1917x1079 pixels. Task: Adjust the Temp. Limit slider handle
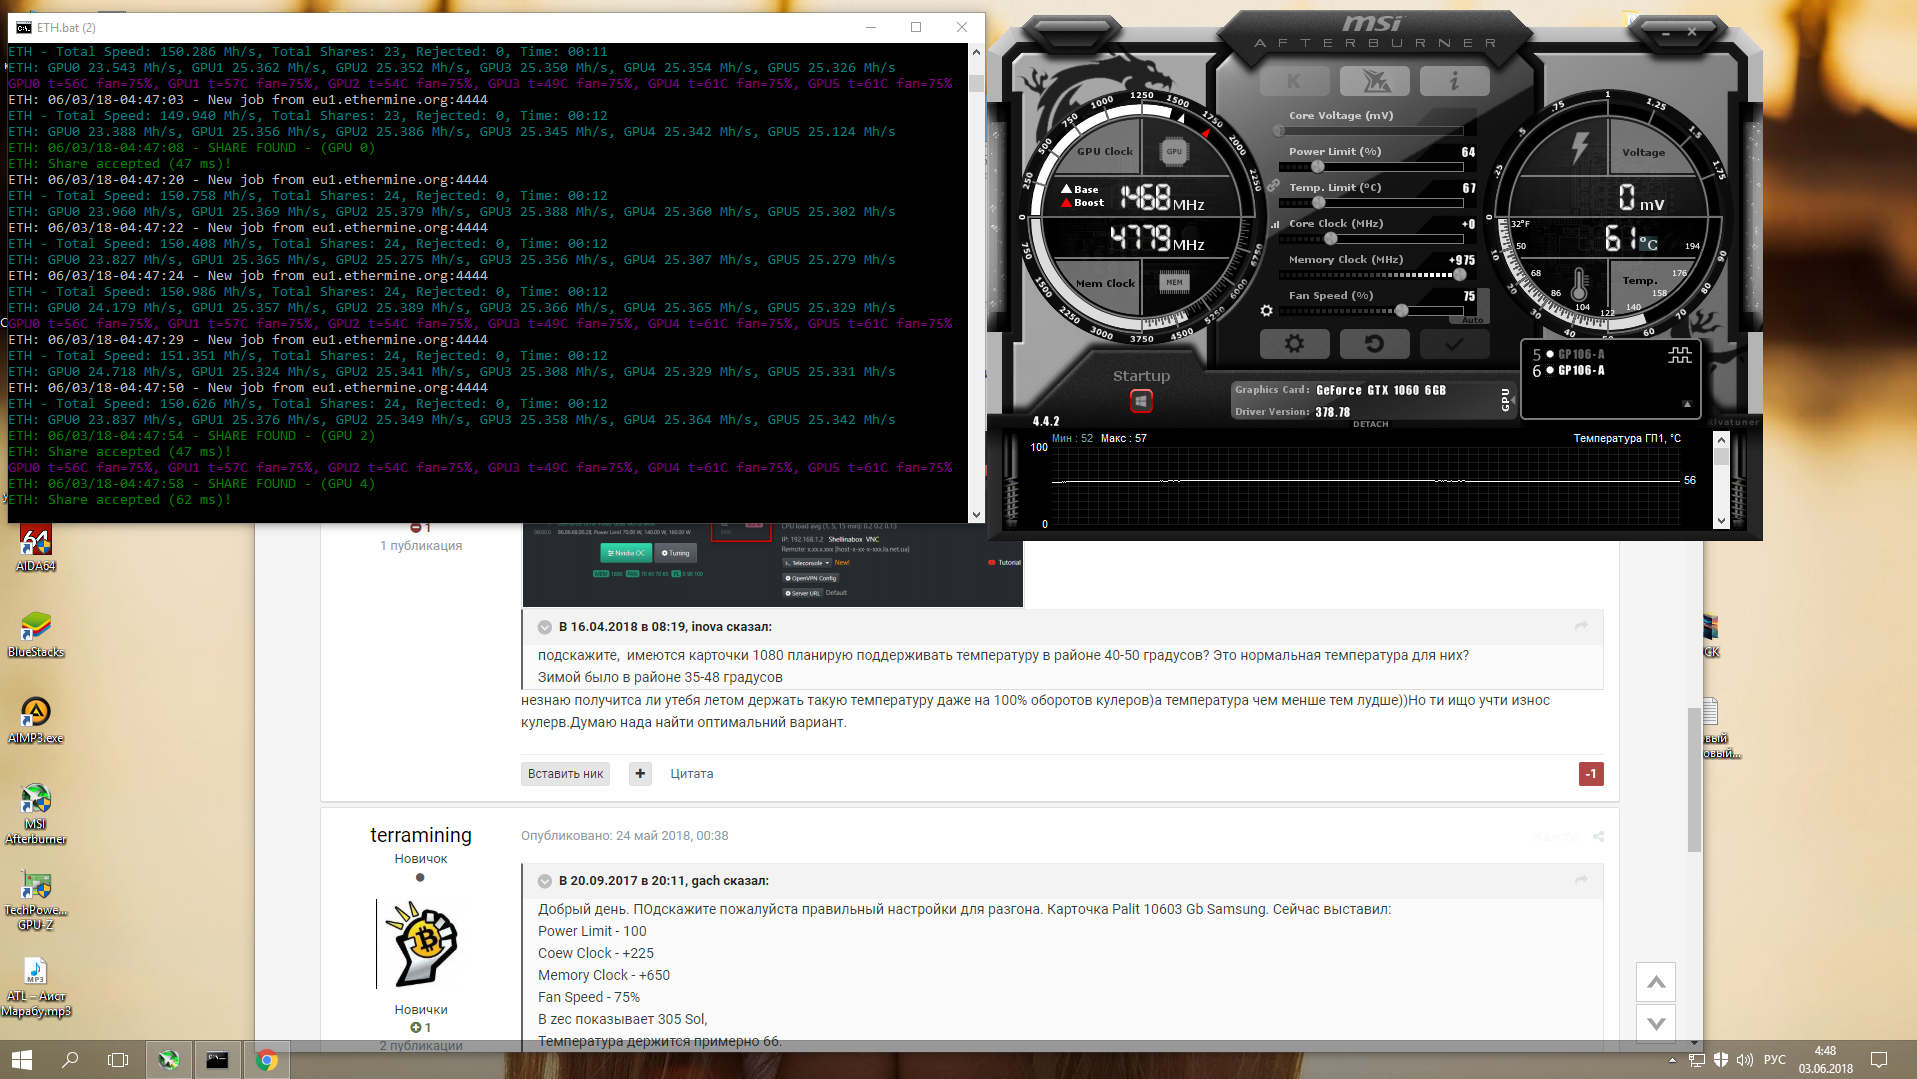[x=1319, y=203]
